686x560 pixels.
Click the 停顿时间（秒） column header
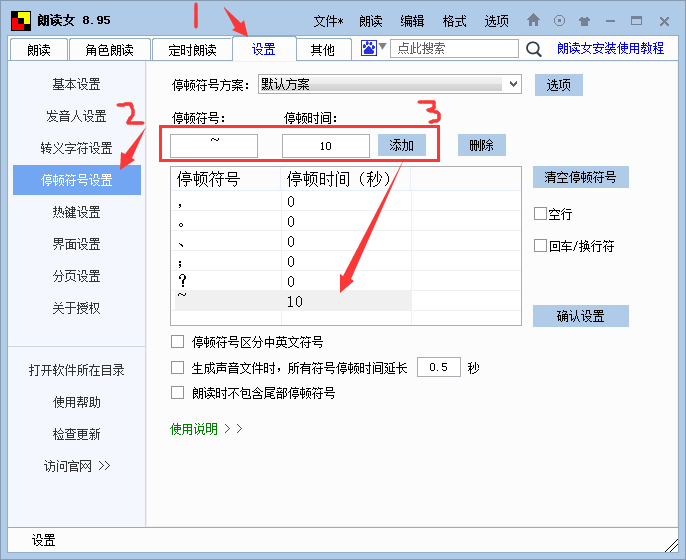pyautogui.click(x=346, y=179)
